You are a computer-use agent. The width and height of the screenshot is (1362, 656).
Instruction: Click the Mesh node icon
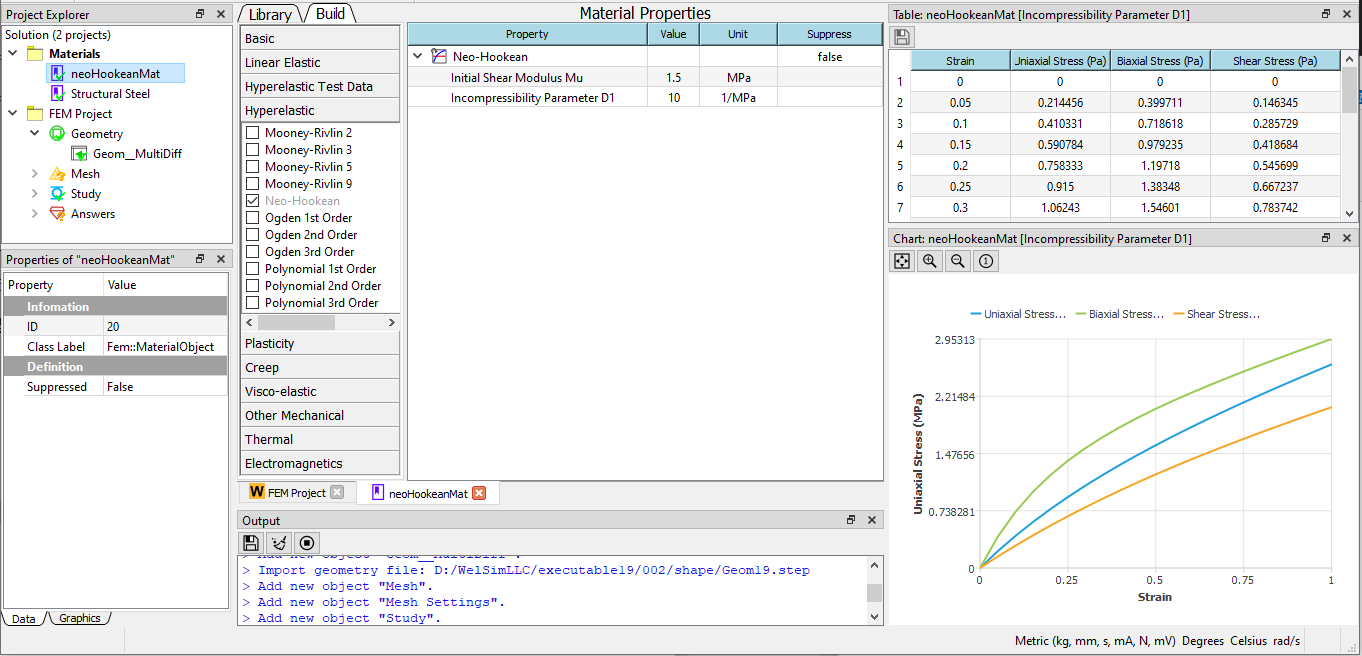coord(58,173)
